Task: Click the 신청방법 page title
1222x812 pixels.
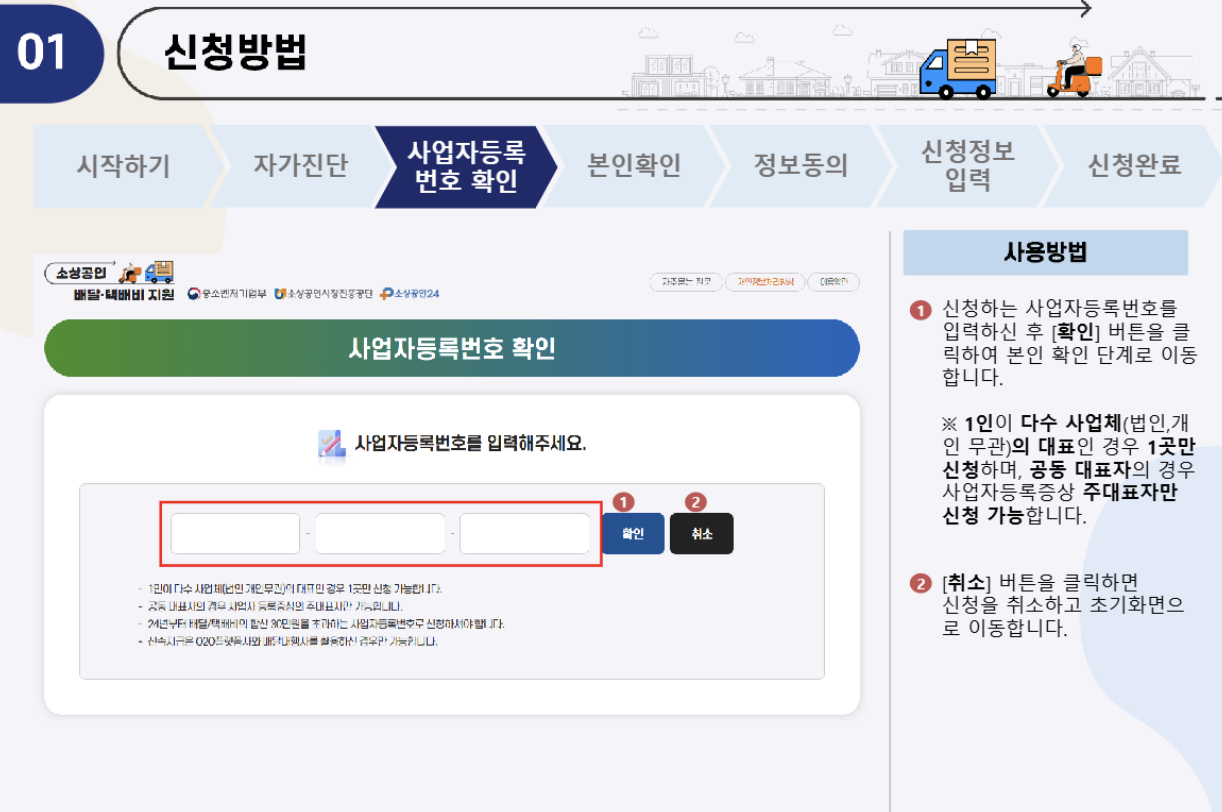Action: 234,51
